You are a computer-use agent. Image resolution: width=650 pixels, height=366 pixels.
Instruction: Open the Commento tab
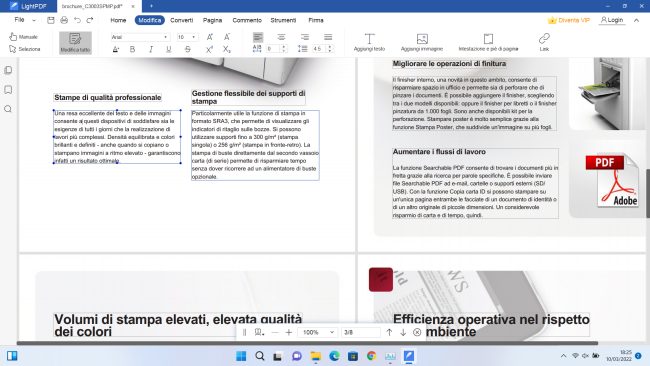click(247, 20)
